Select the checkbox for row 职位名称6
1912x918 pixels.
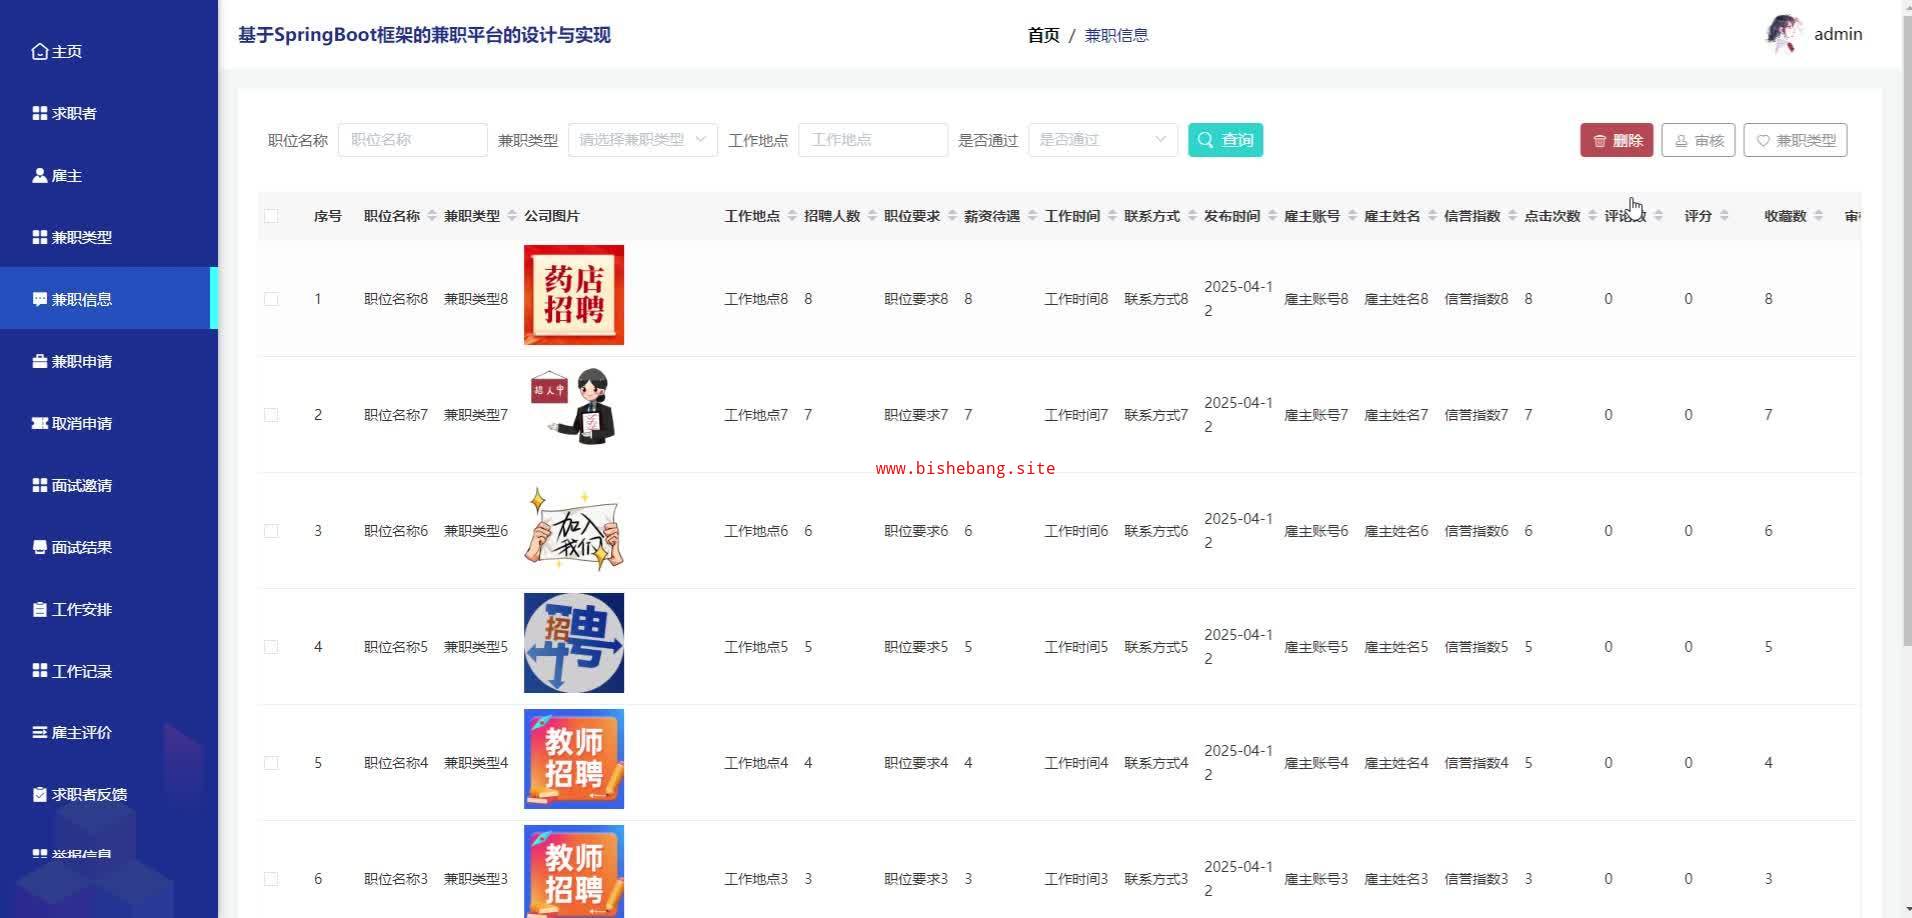click(x=271, y=531)
